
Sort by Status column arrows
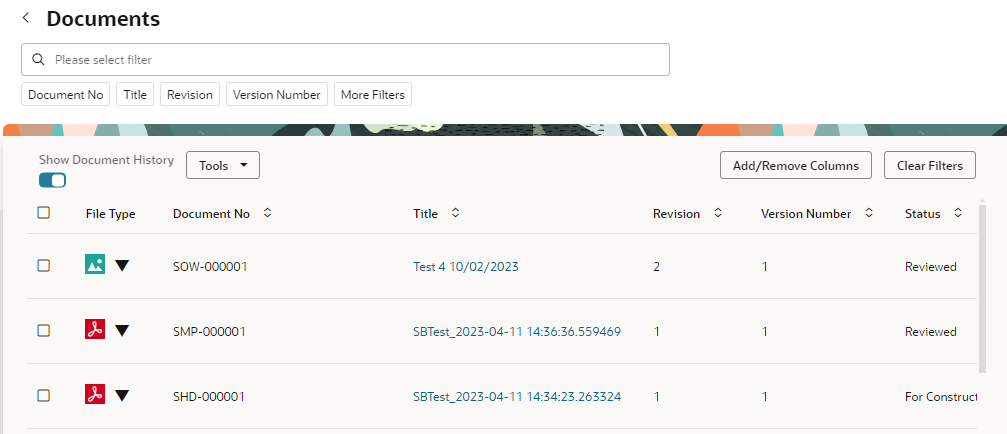coord(958,213)
